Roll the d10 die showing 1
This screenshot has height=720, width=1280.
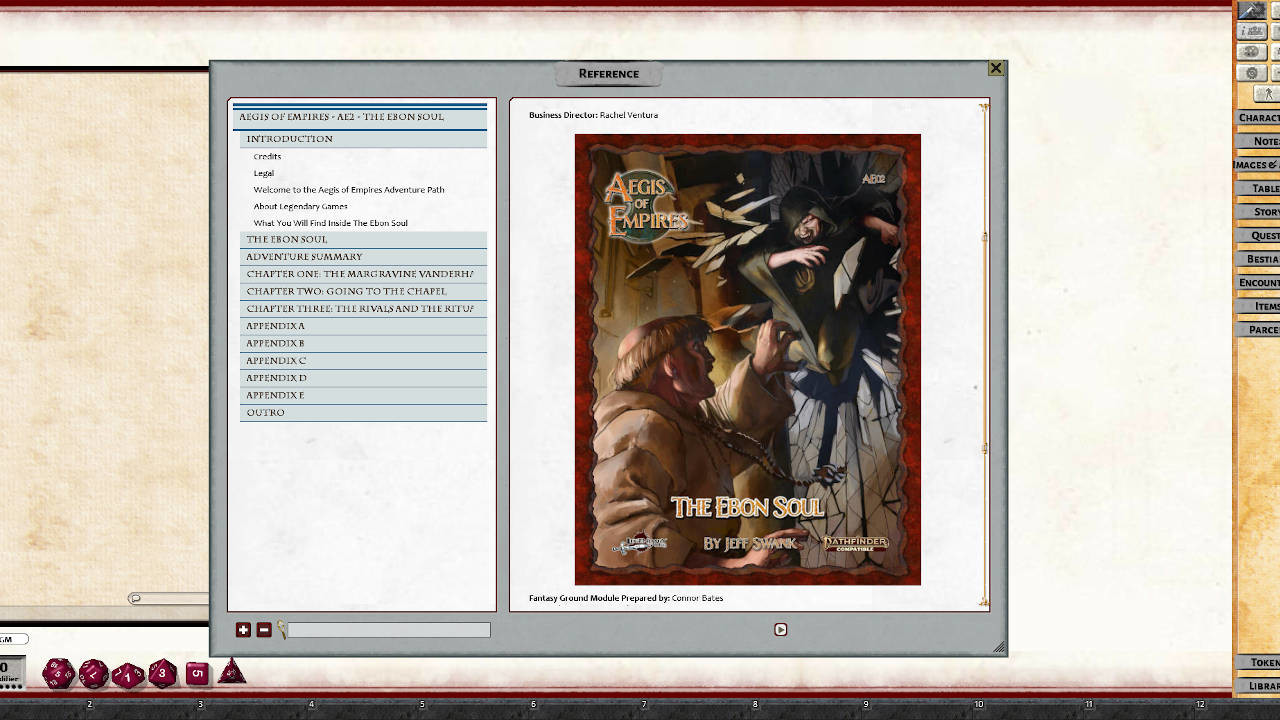(127, 675)
